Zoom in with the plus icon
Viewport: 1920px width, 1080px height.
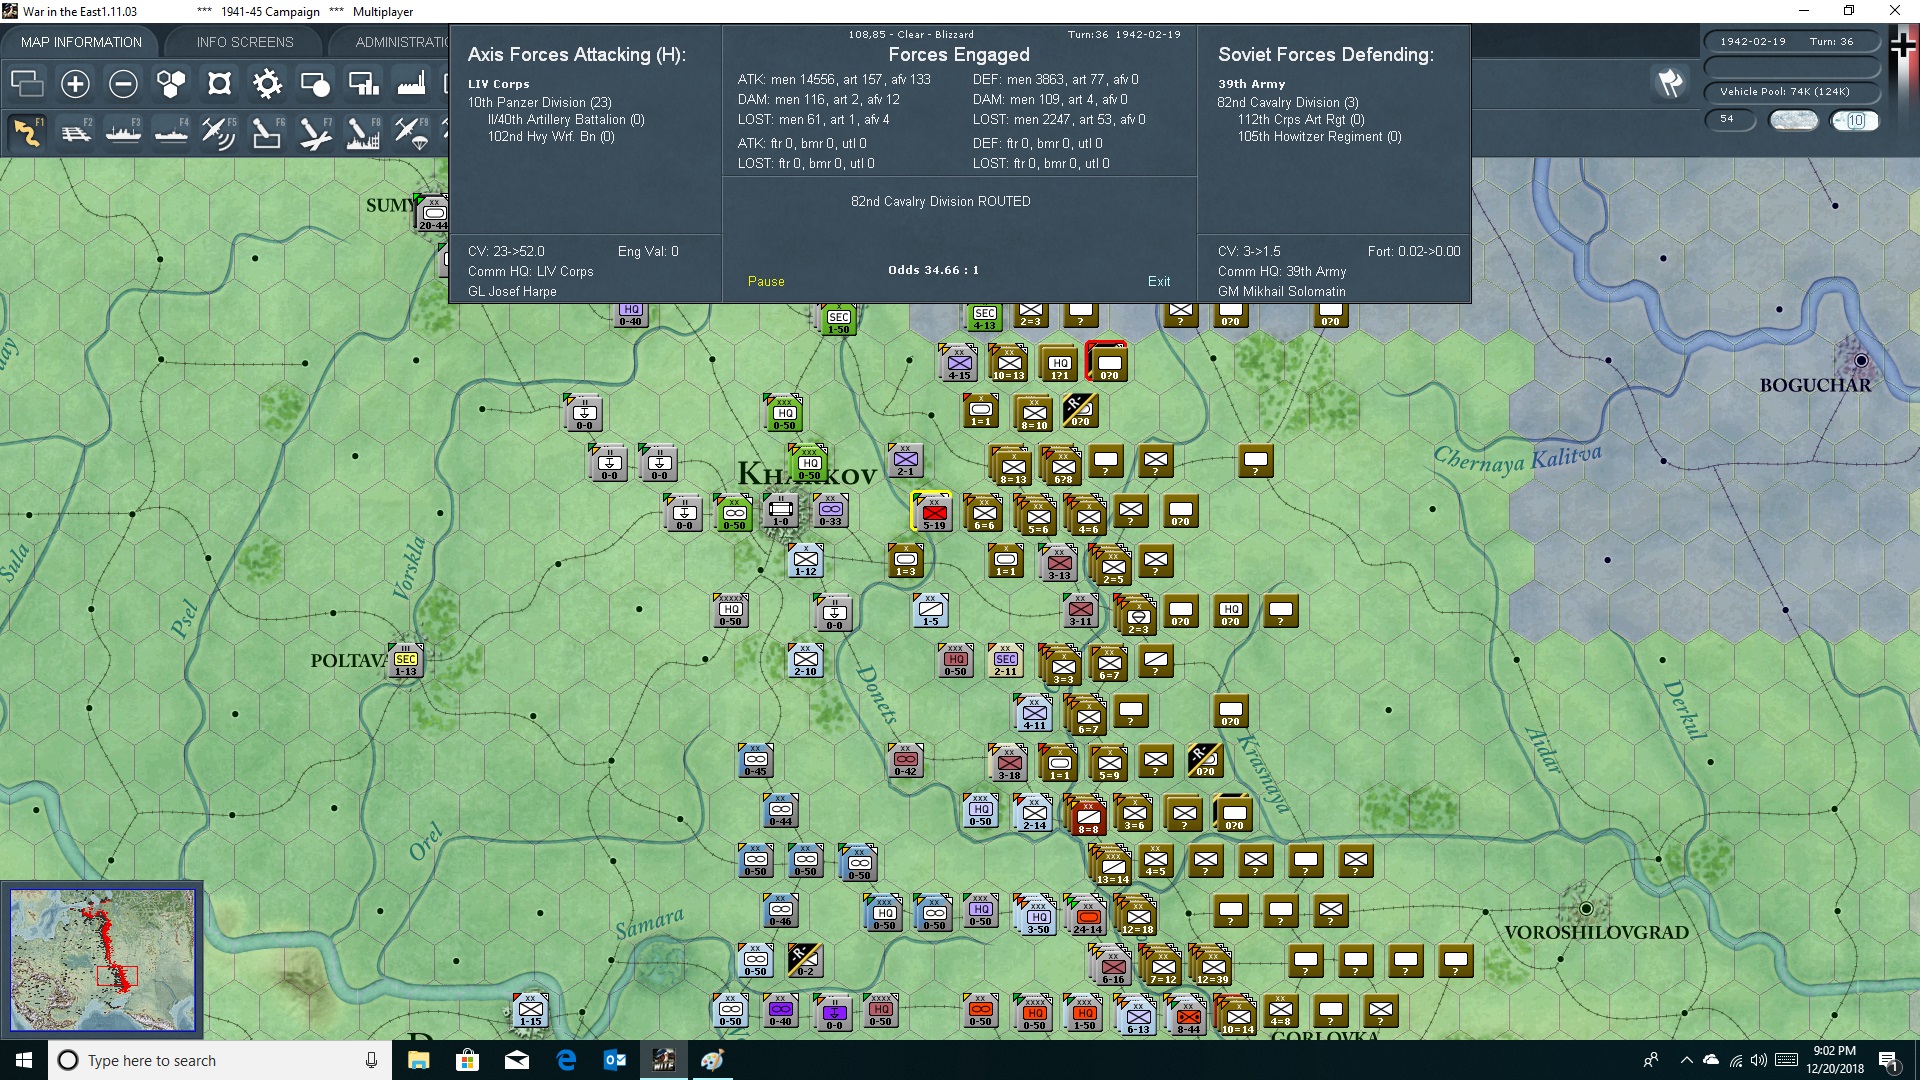[75, 84]
